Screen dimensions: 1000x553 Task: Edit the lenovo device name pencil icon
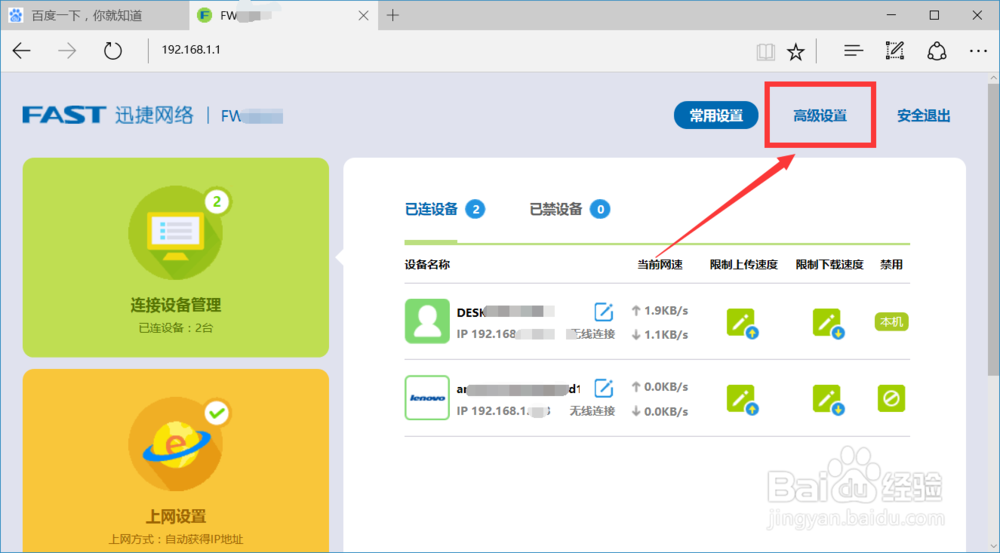tap(603, 388)
